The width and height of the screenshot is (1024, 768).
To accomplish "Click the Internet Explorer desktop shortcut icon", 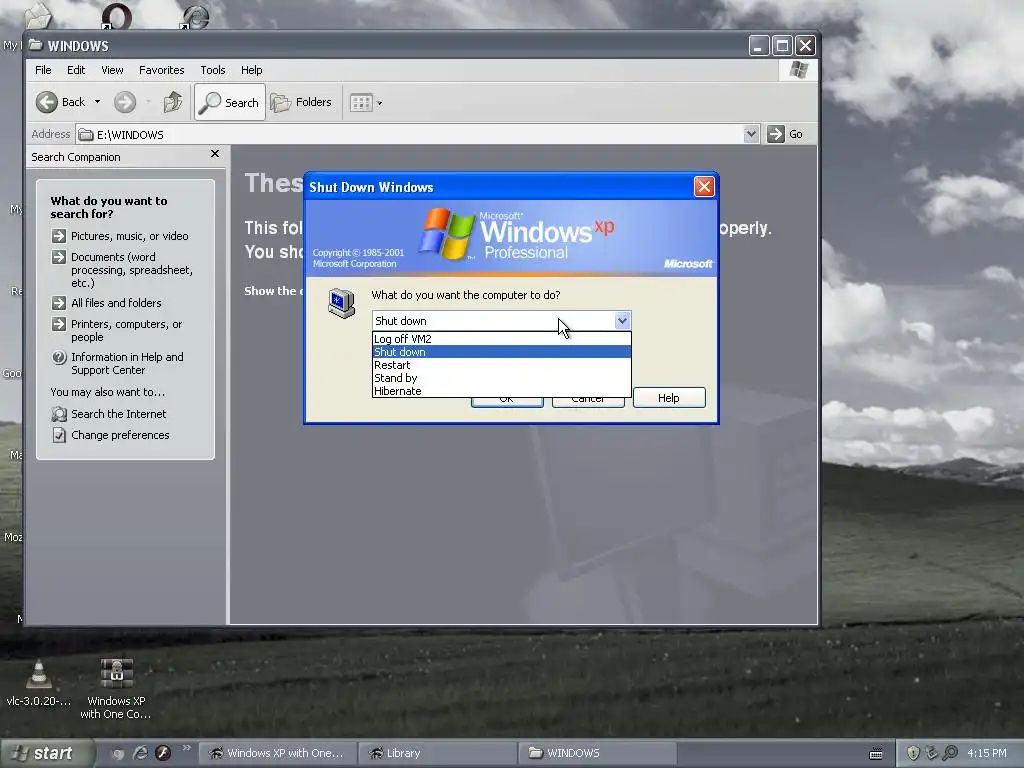I will pyautogui.click(x=195, y=16).
